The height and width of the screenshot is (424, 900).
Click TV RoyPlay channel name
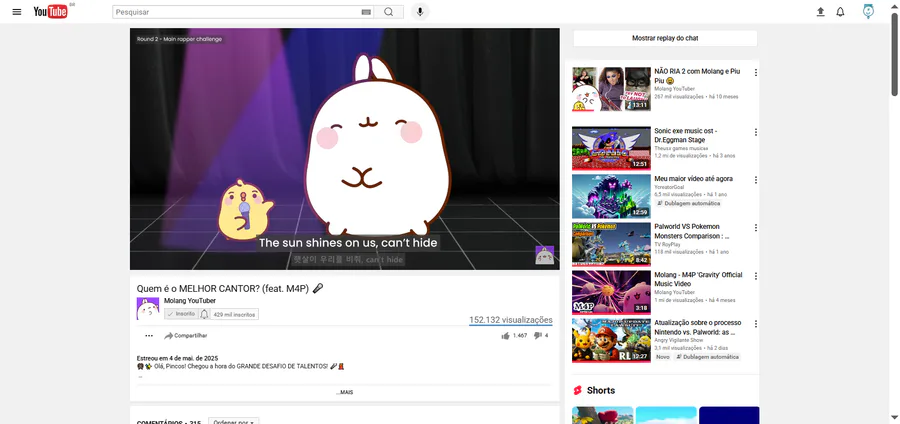click(x=666, y=244)
